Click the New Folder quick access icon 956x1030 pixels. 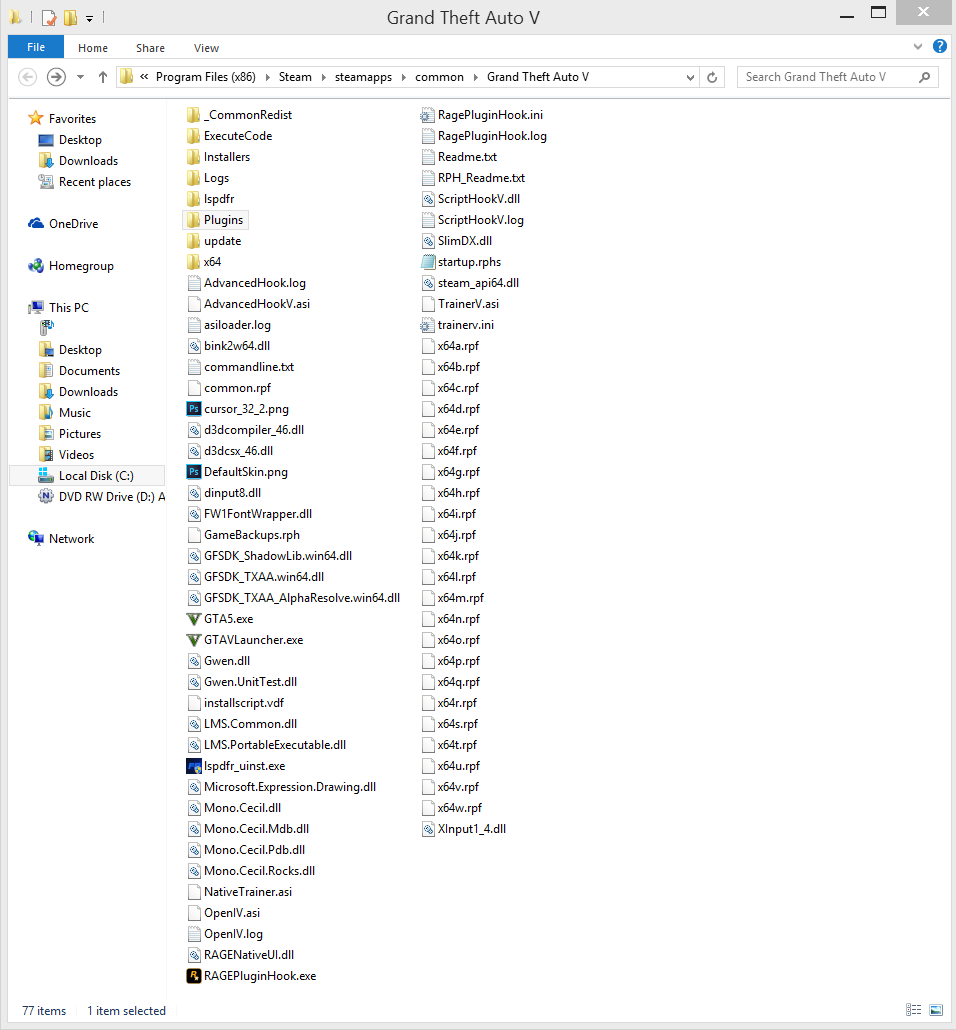point(70,18)
